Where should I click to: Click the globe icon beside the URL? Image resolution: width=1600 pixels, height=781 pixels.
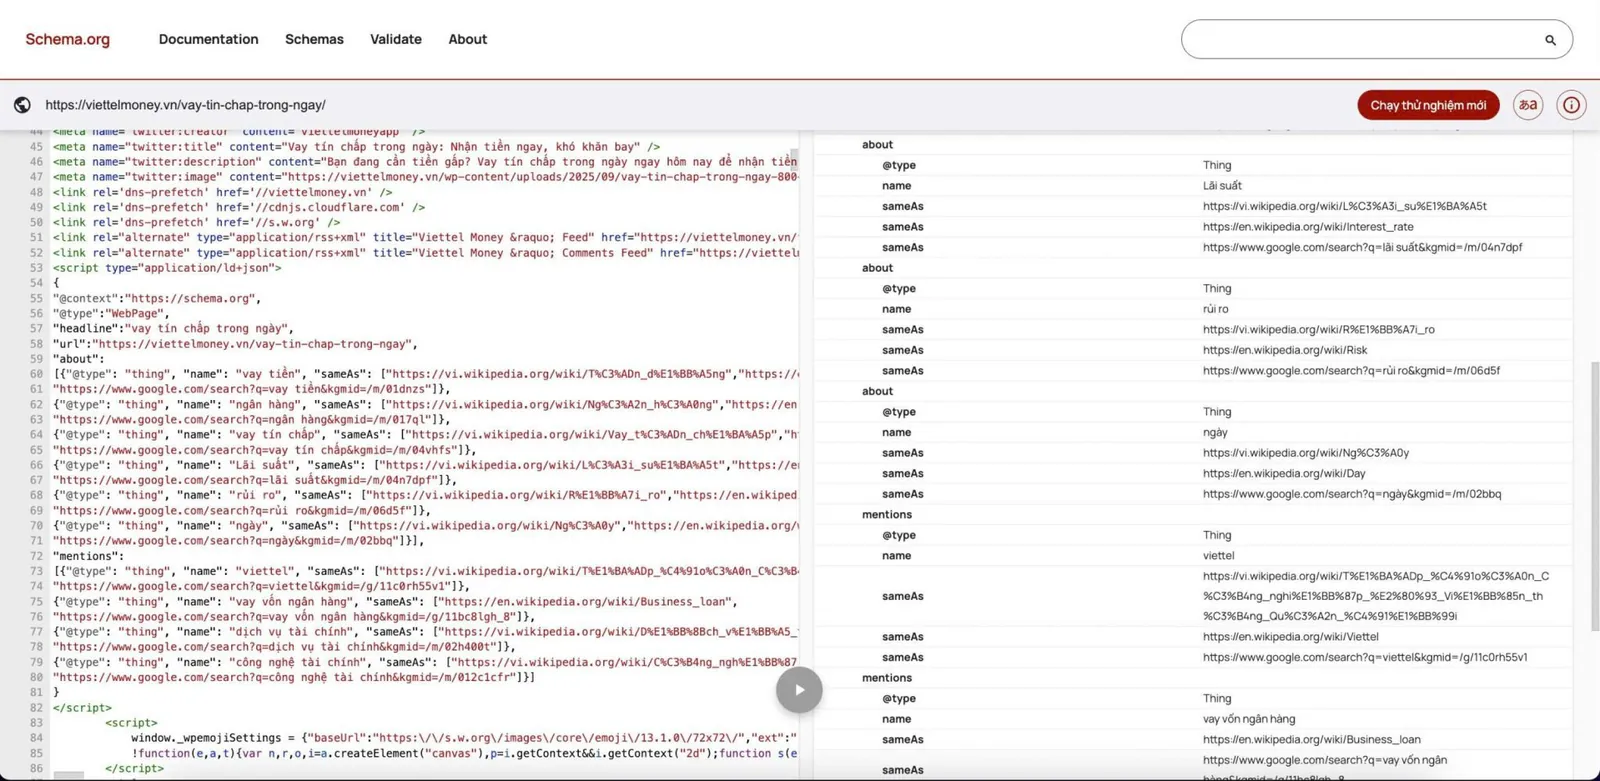(x=22, y=105)
